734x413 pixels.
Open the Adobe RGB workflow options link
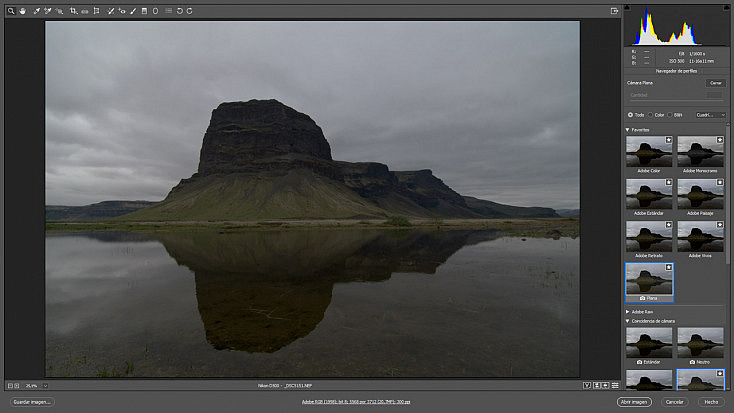[356, 402]
